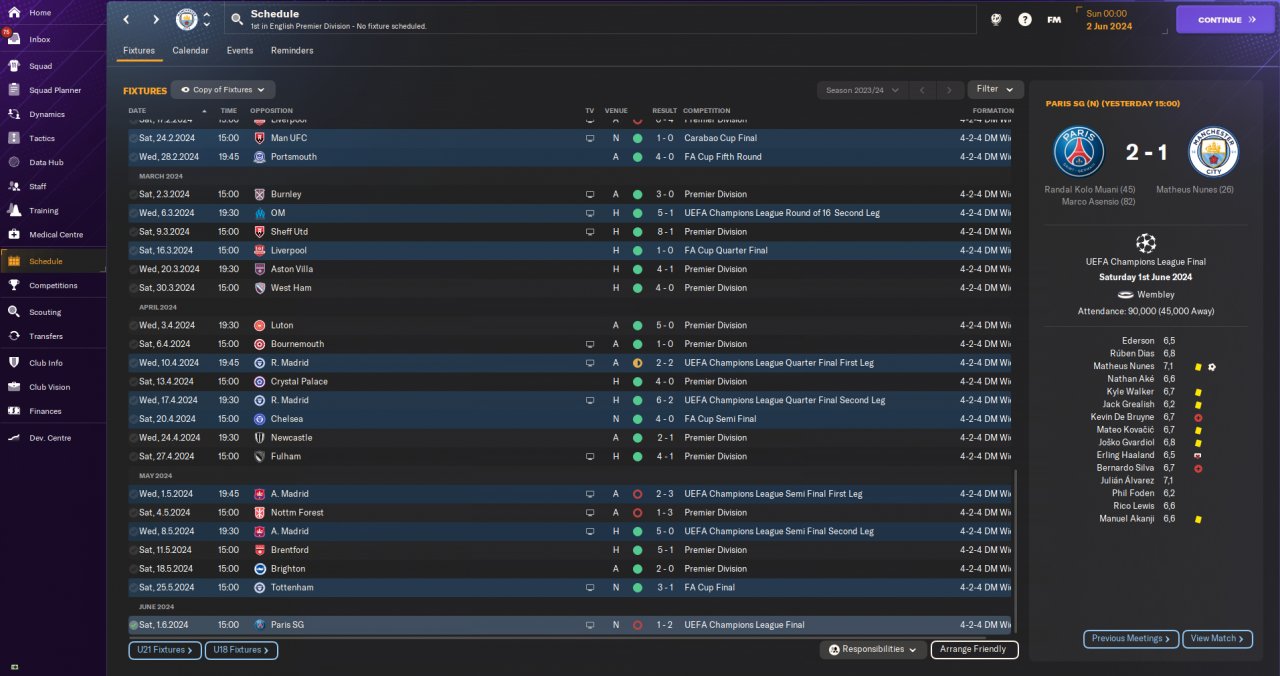1280x676 pixels.
Task: Expand the U18 Fixtures menu
Action: click(242, 650)
